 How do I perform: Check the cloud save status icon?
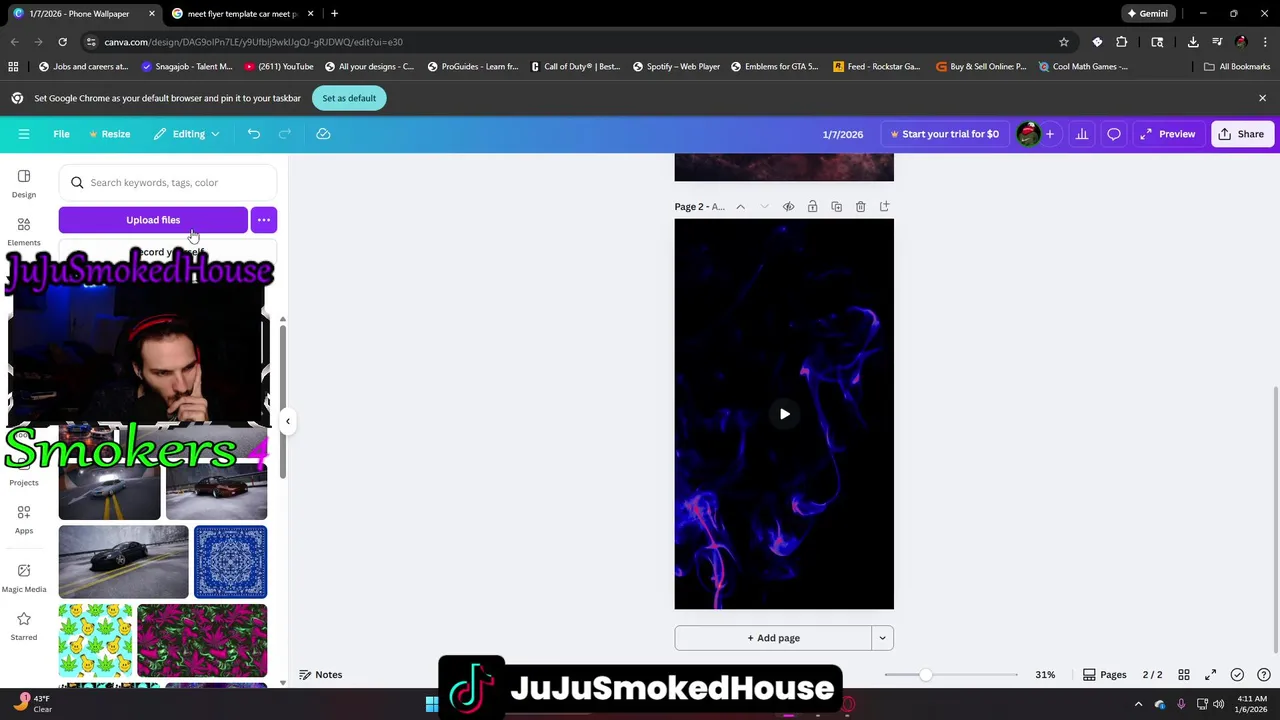323,134
